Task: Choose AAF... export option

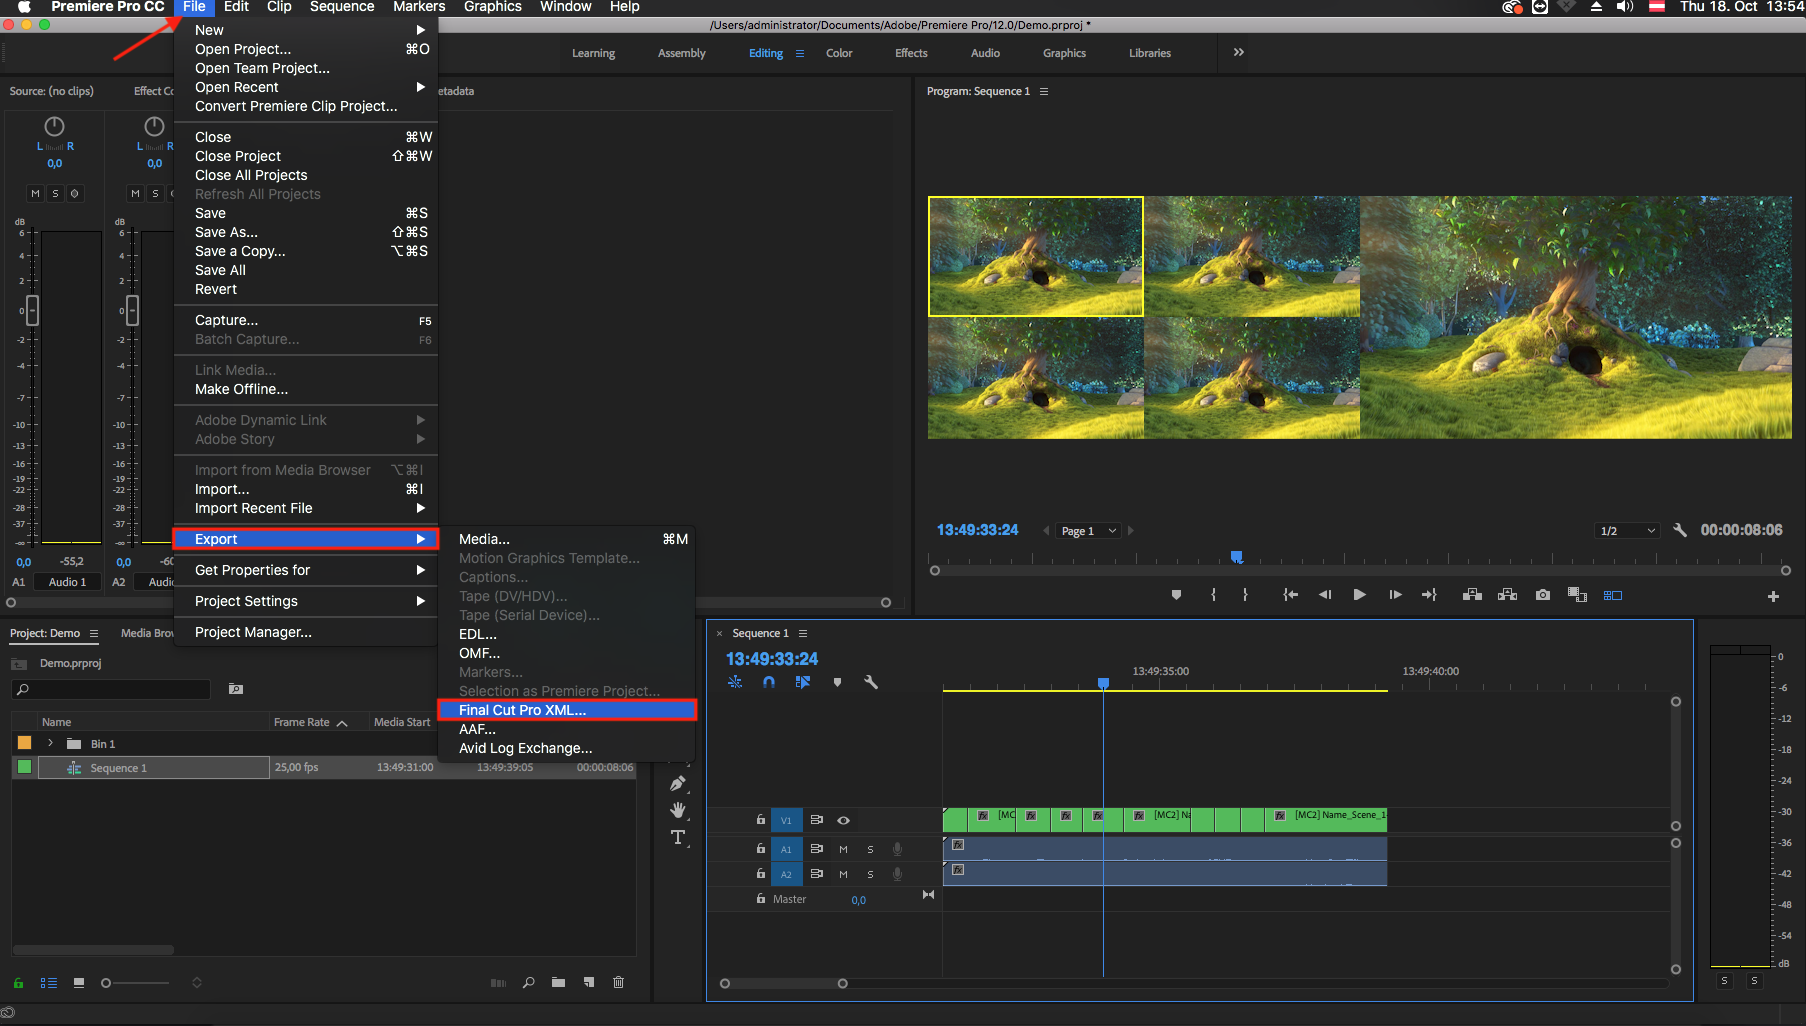Action: tap(566, 729)
